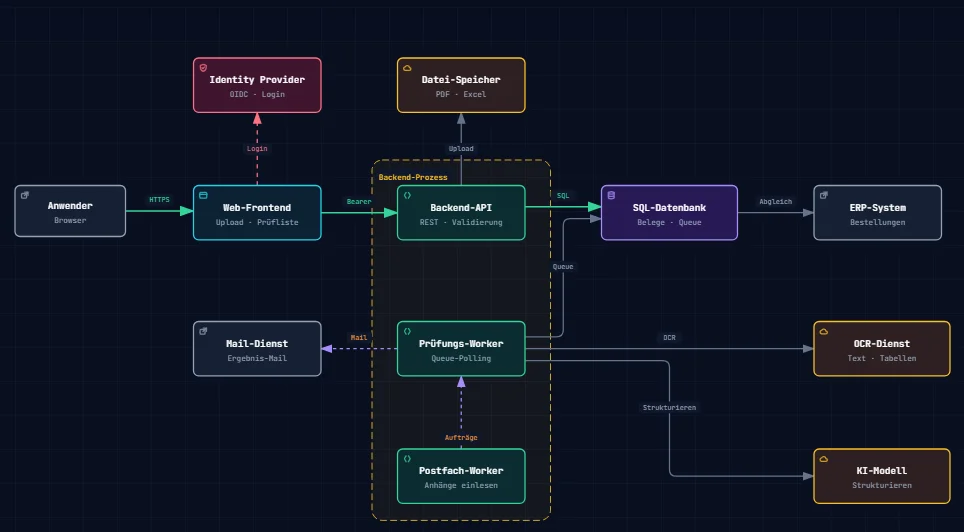Select the Prüfungs-Worker node title

click(461, 344)
